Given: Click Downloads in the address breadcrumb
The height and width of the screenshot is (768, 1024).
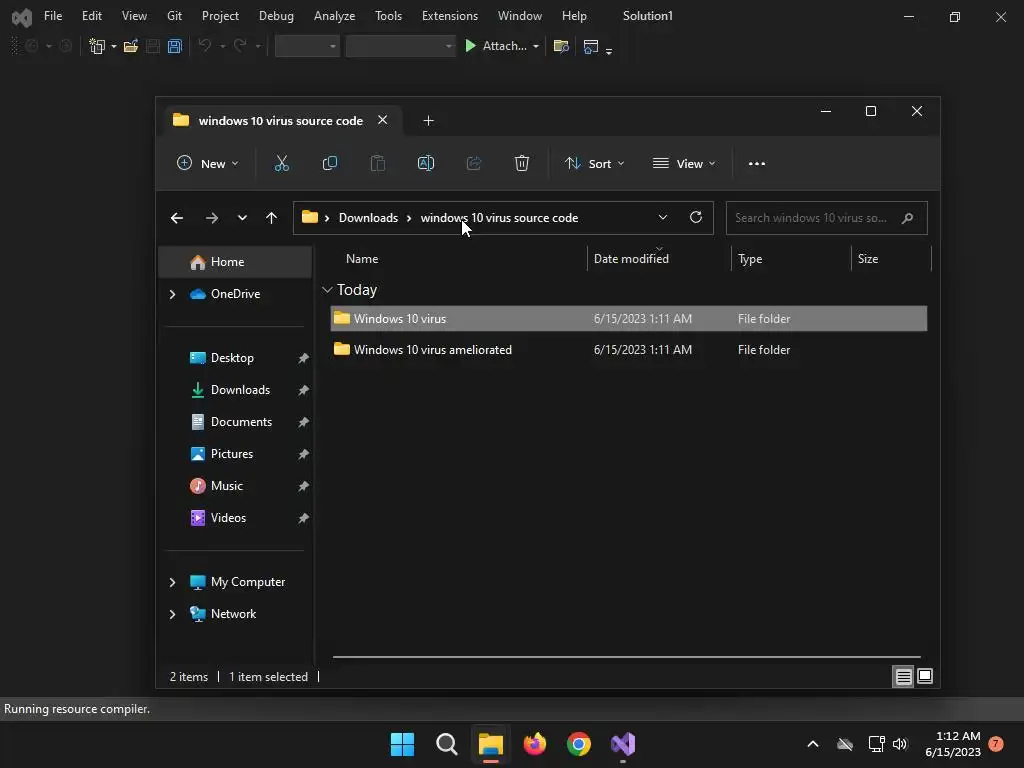Looking at the screenshot, I should tap(368, 218).
